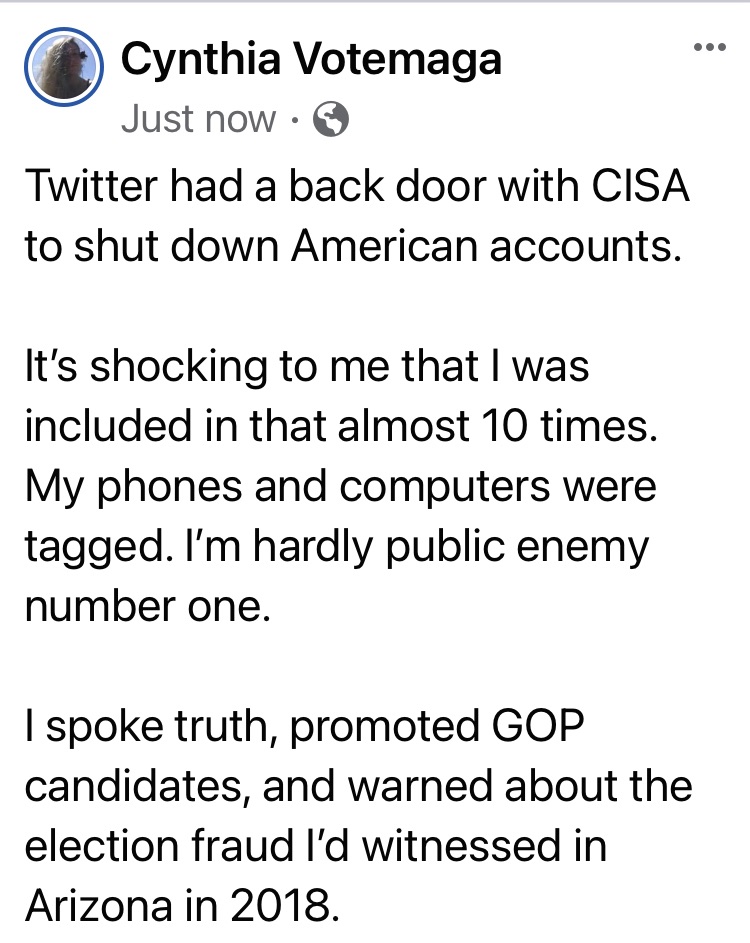Open the Cynthia Votemaga profile name link
Screen dimensions: 750x943
(311, 61)
